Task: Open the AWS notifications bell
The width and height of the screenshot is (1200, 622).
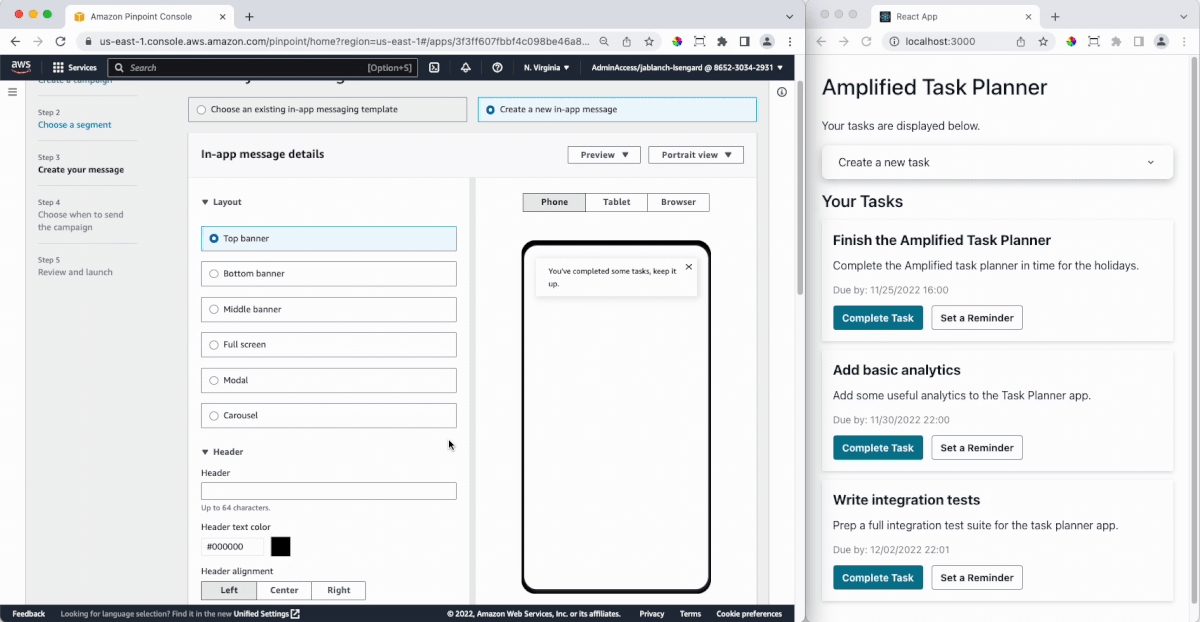Action: point(466,68)
